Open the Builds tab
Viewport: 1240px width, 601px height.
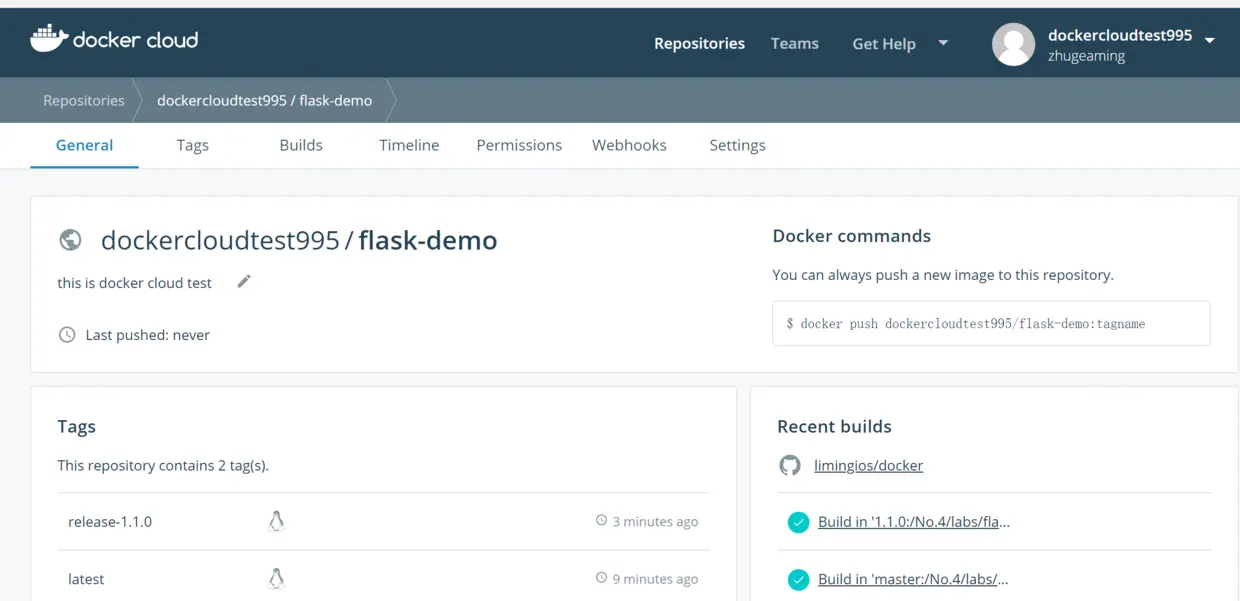coord(301,145)
